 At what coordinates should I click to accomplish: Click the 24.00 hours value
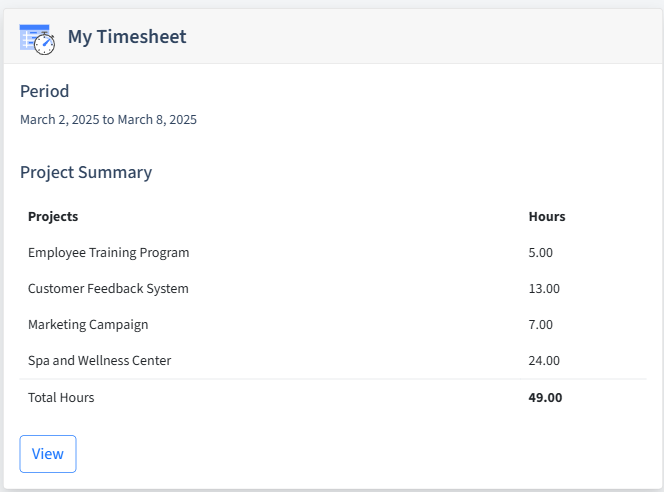pyautogui.click(x=544, y=361)
